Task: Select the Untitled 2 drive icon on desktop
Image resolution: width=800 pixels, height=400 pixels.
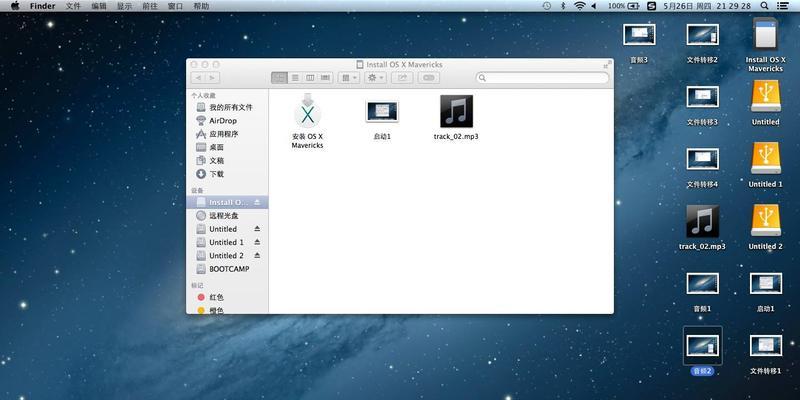Action: click(765, 220)
